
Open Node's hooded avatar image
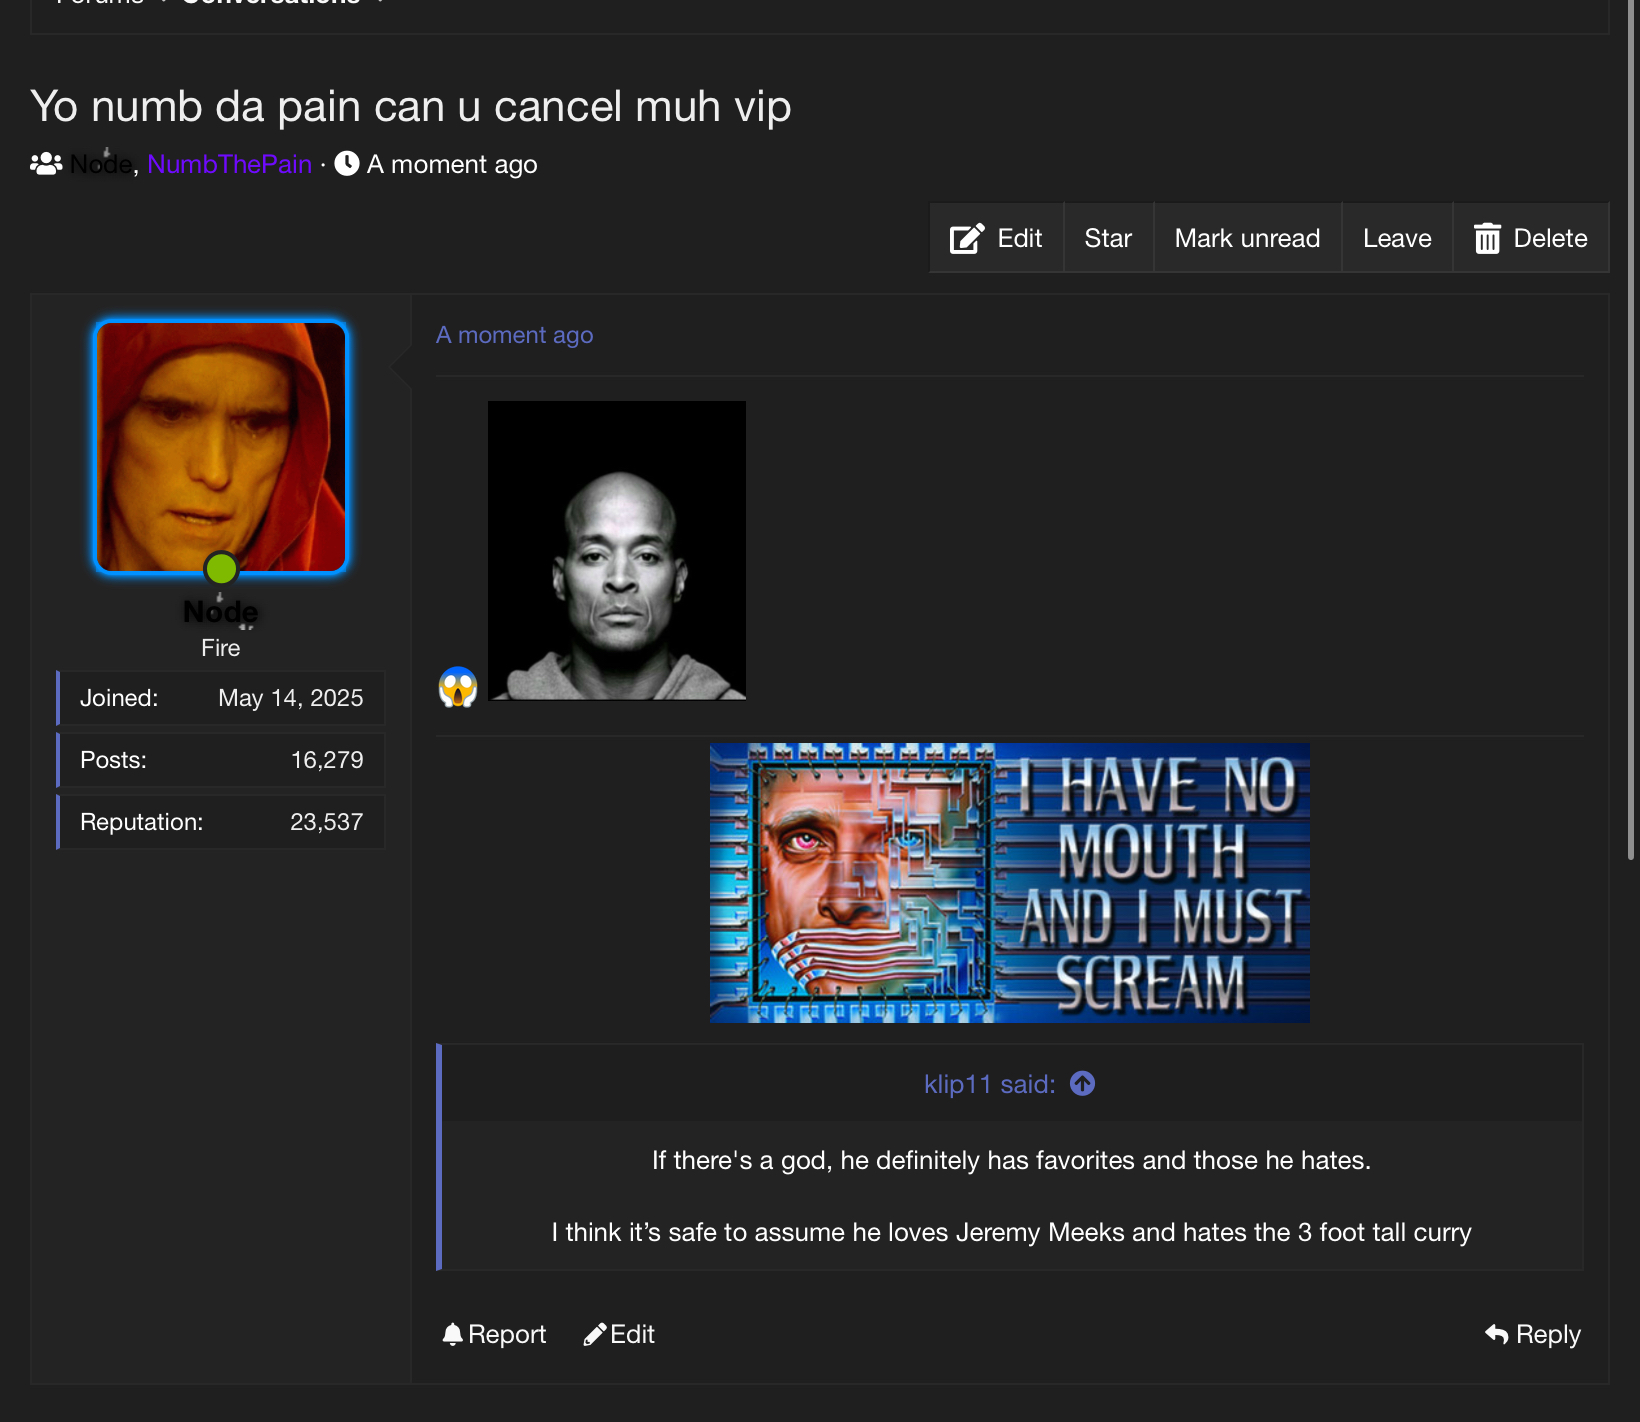[221, 447]
